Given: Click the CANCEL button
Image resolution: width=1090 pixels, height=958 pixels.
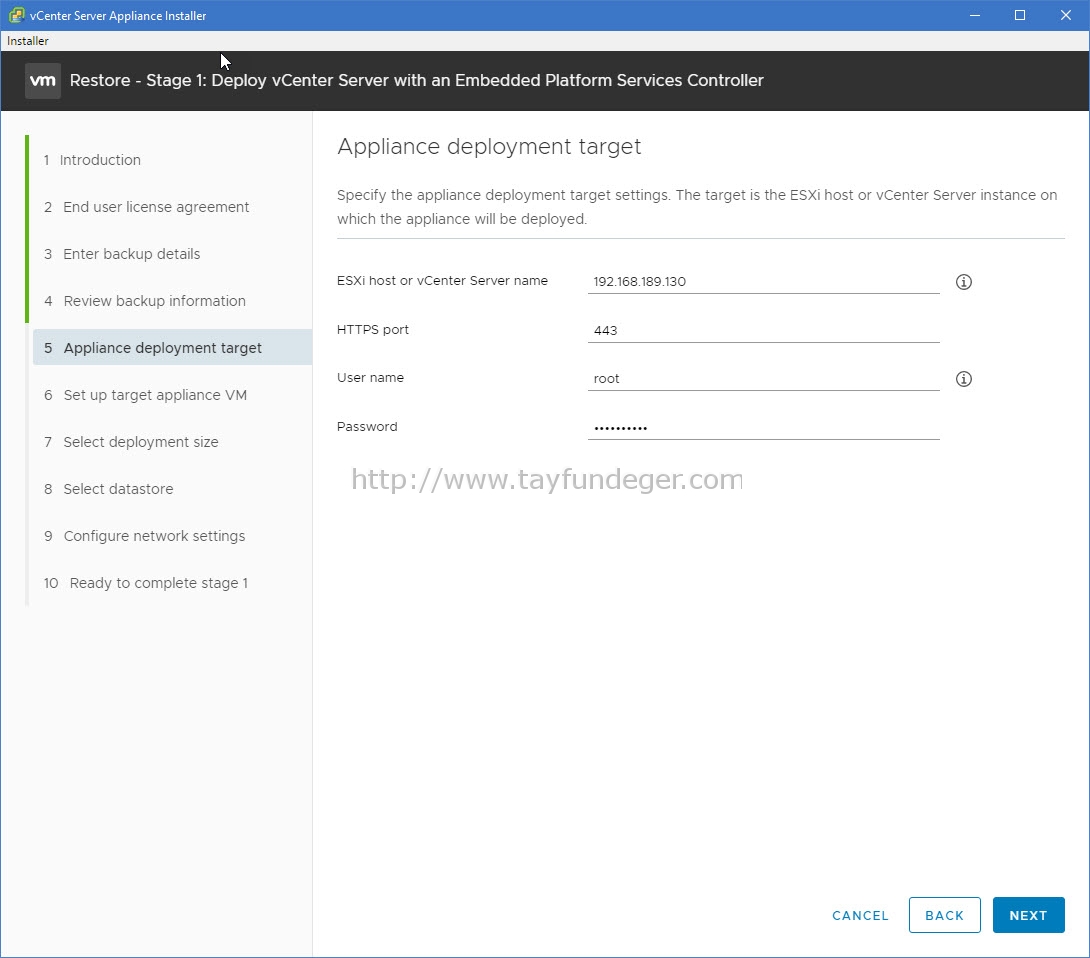Looking at the screenshot, I should point(860,916).
